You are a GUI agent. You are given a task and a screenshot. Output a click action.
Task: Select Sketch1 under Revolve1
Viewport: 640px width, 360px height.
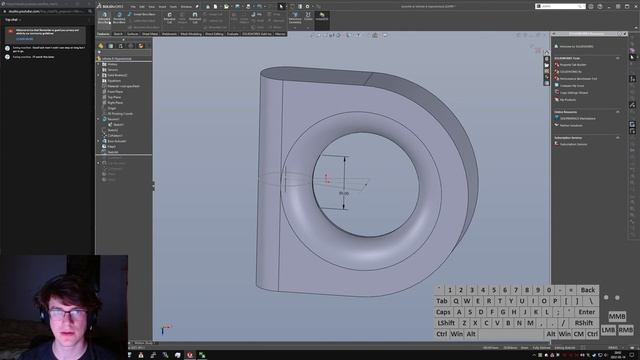(118, 125)
